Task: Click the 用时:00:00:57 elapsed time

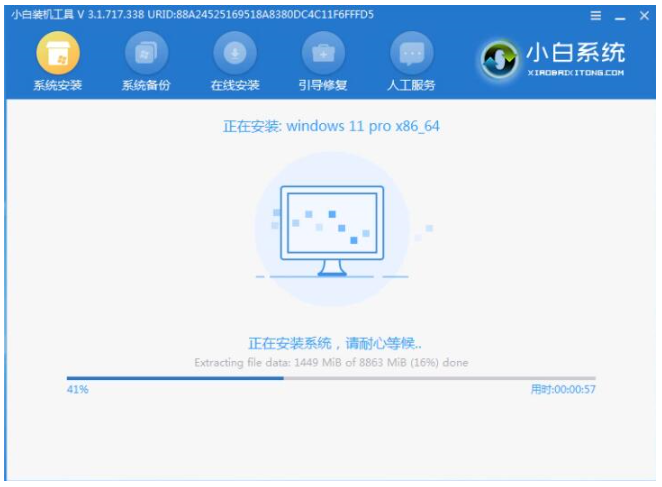Action: pyautogui.click(x=563, y=389)
